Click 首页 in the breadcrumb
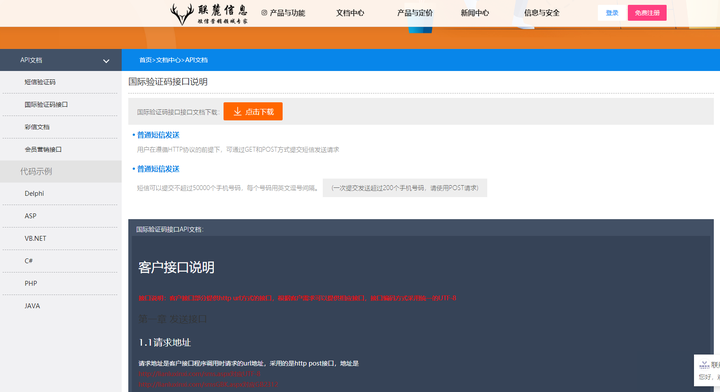This screenshot has height=392, width=720. click(145, 60)
